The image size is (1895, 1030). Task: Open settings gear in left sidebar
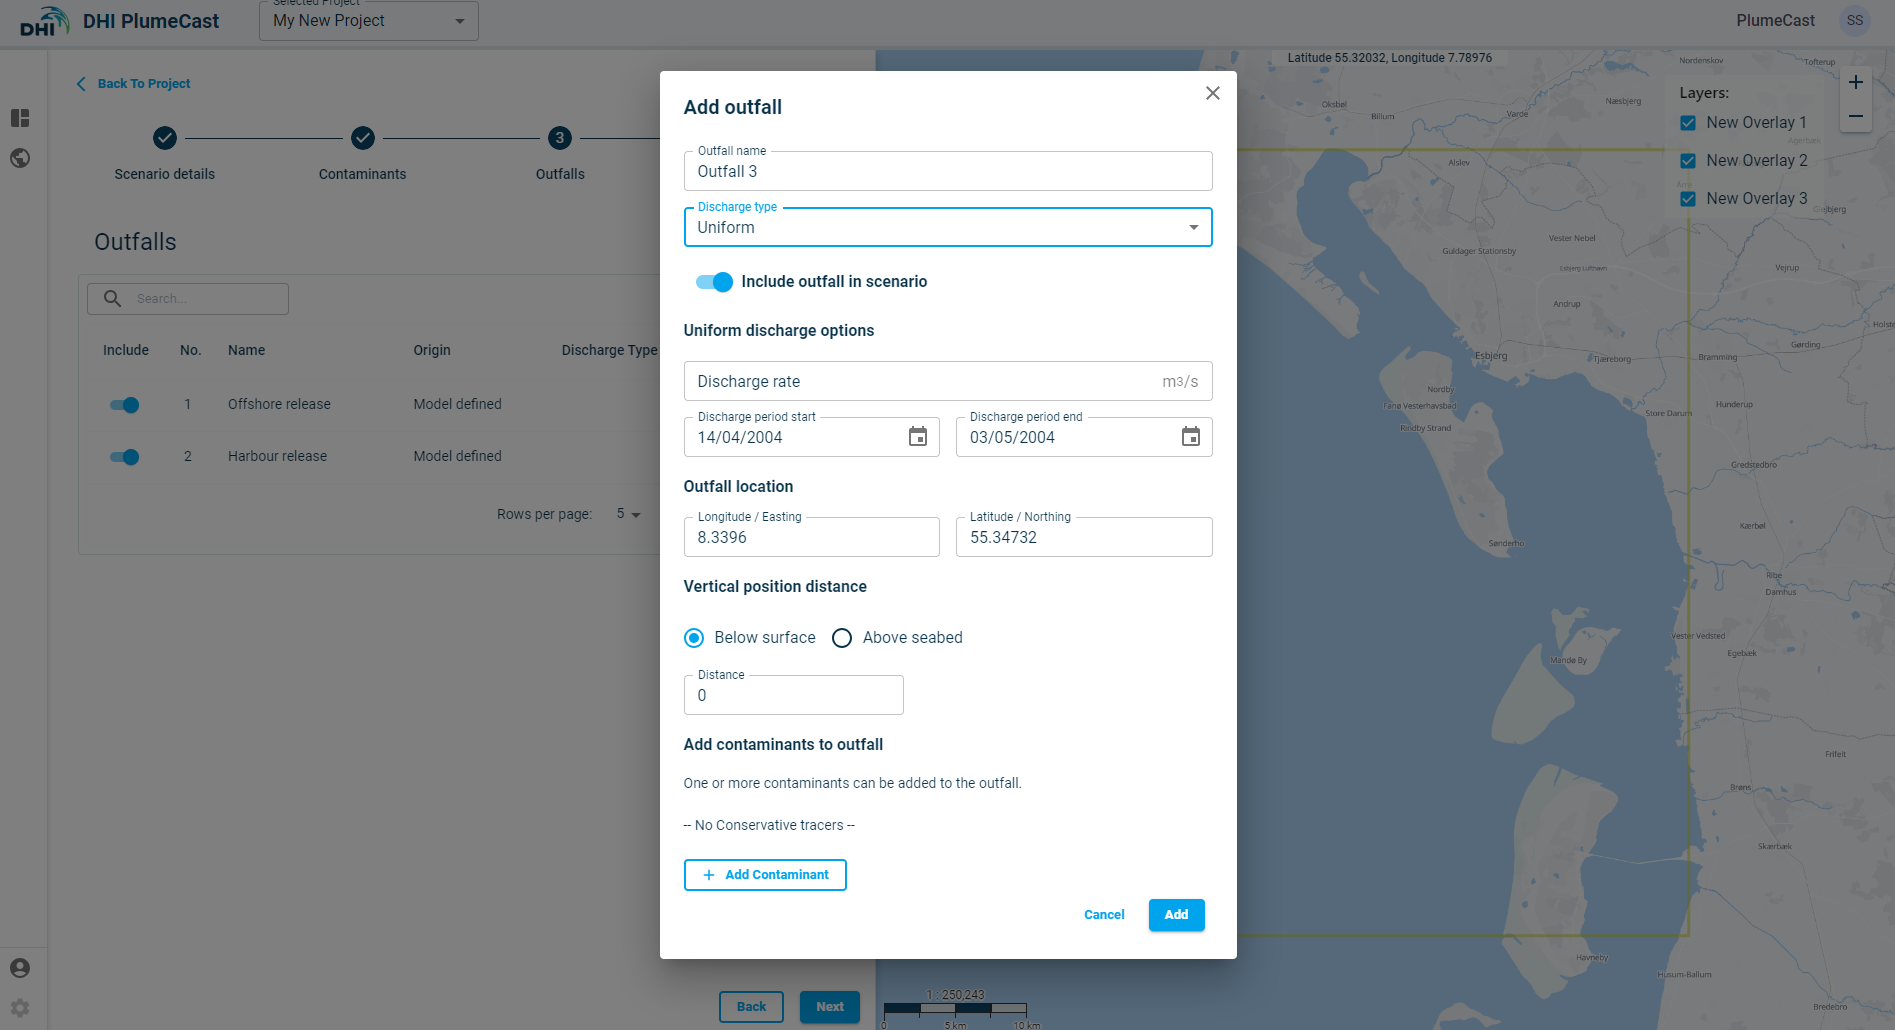tap(20, 1008)
